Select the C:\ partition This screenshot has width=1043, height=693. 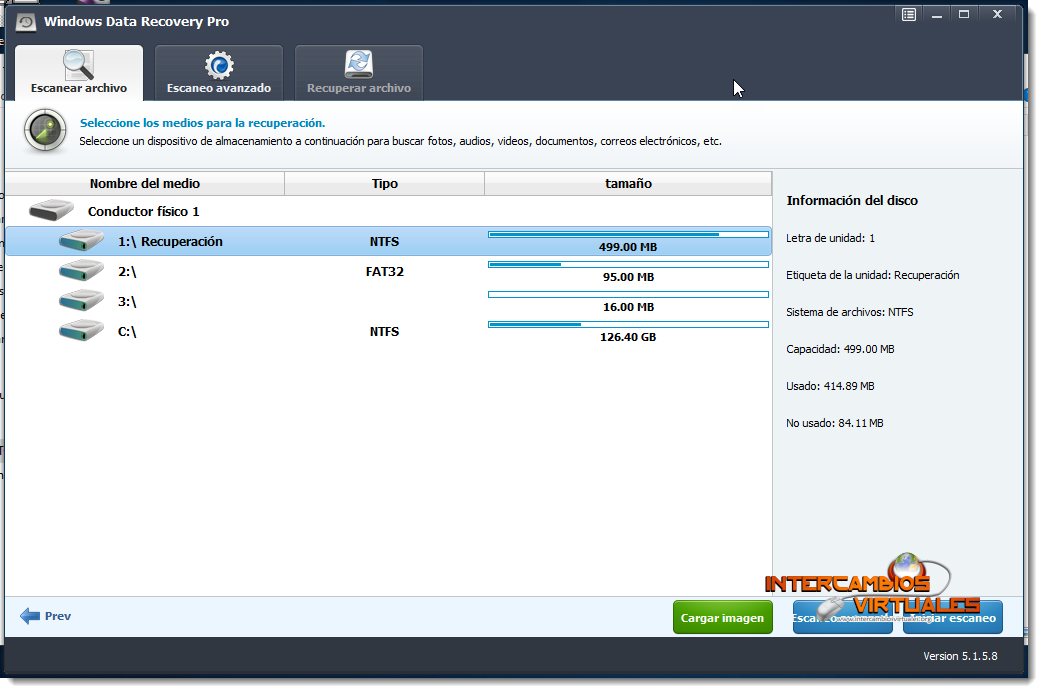tap(388, 331)
